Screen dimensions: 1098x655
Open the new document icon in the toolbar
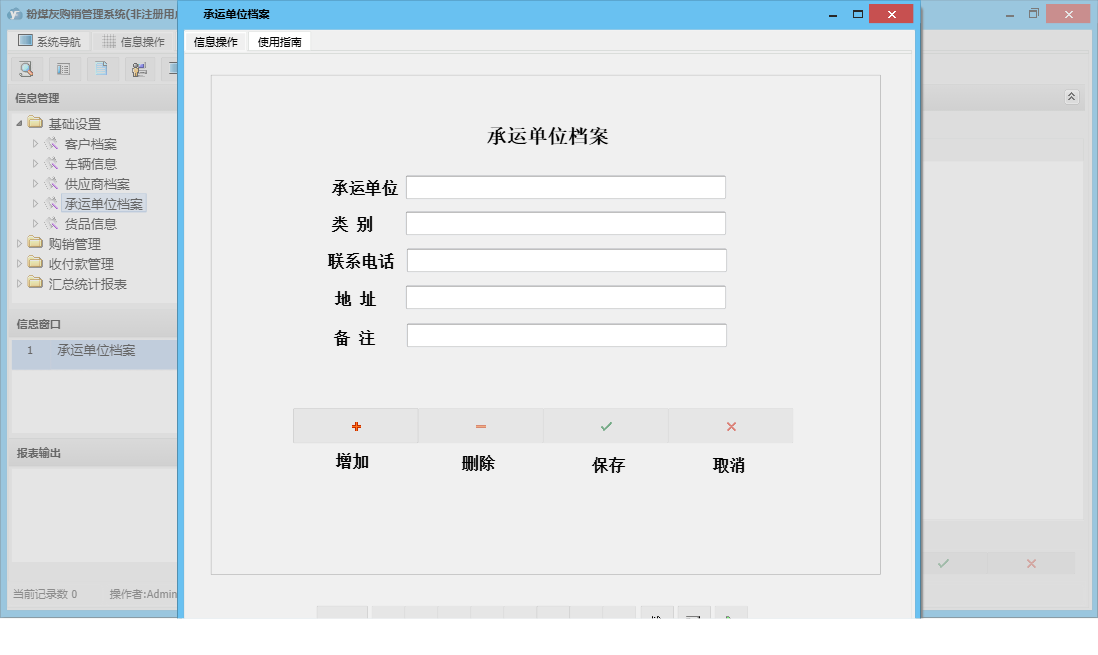click(101, 68)
